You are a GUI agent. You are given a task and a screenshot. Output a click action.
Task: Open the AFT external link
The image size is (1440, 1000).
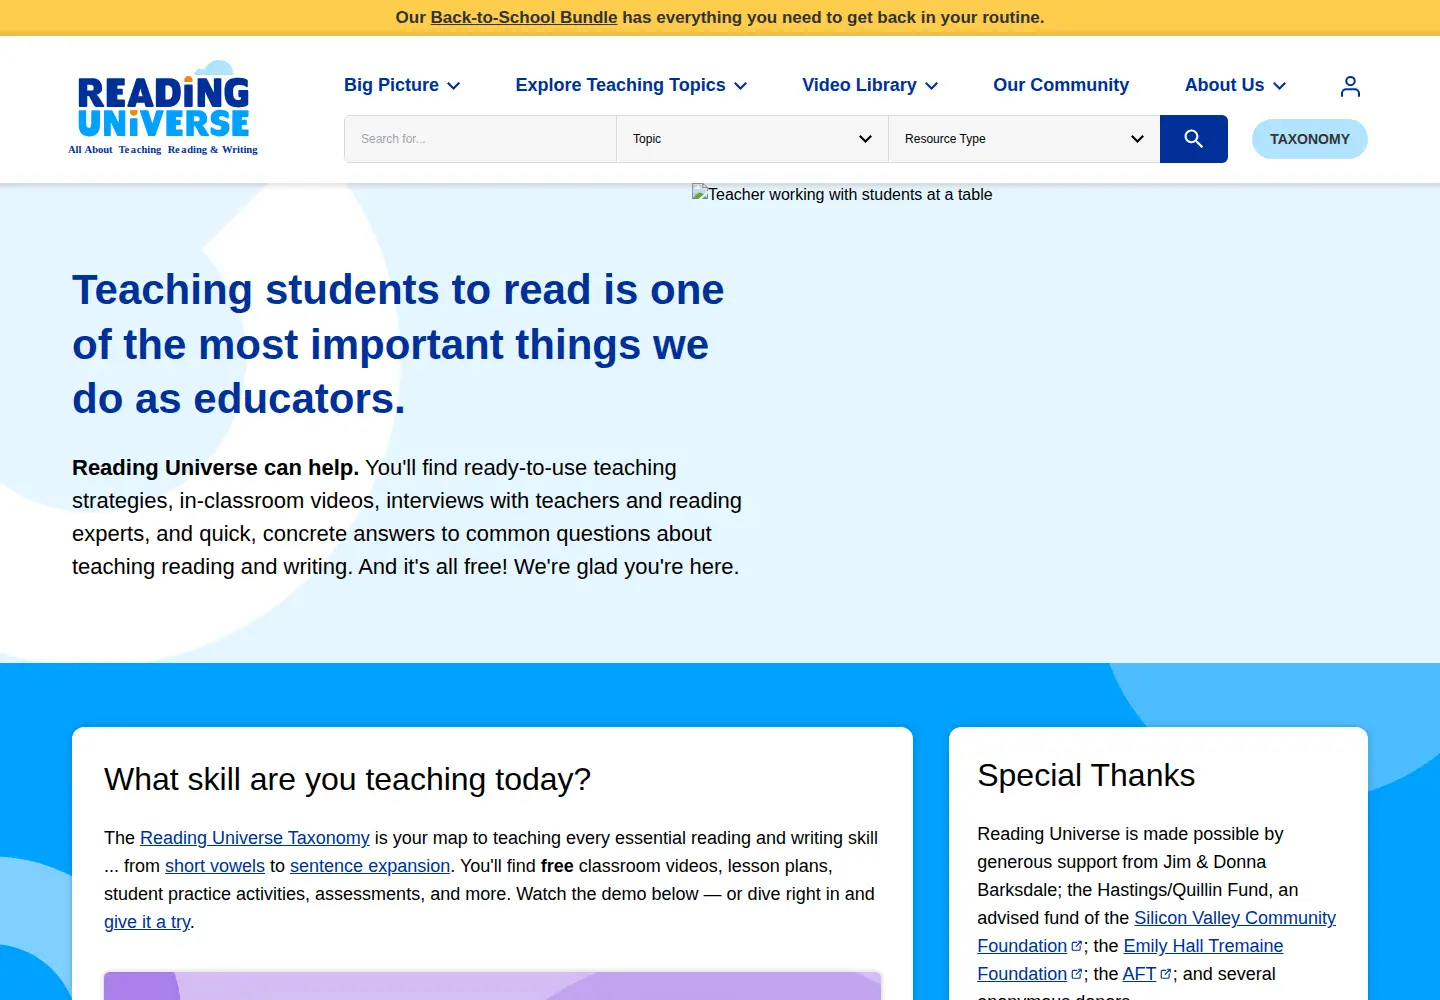tap(1146, 974)
